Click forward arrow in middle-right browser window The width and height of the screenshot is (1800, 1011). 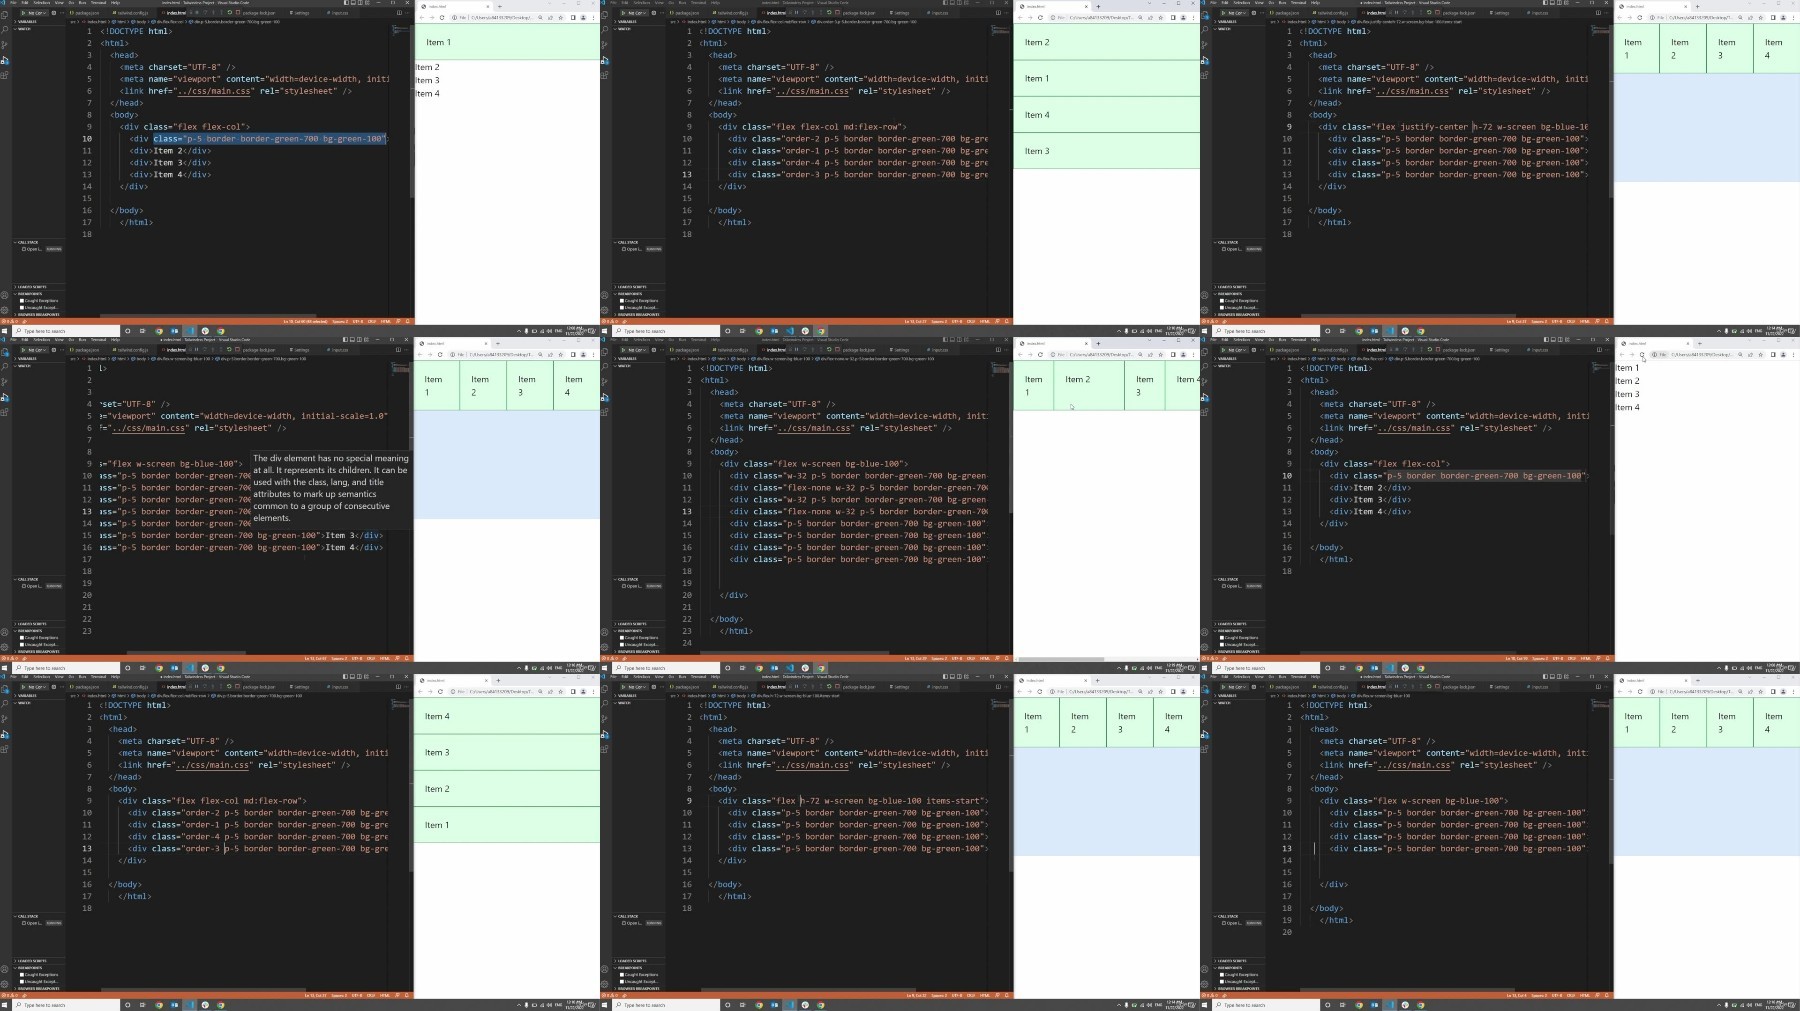1632,354
